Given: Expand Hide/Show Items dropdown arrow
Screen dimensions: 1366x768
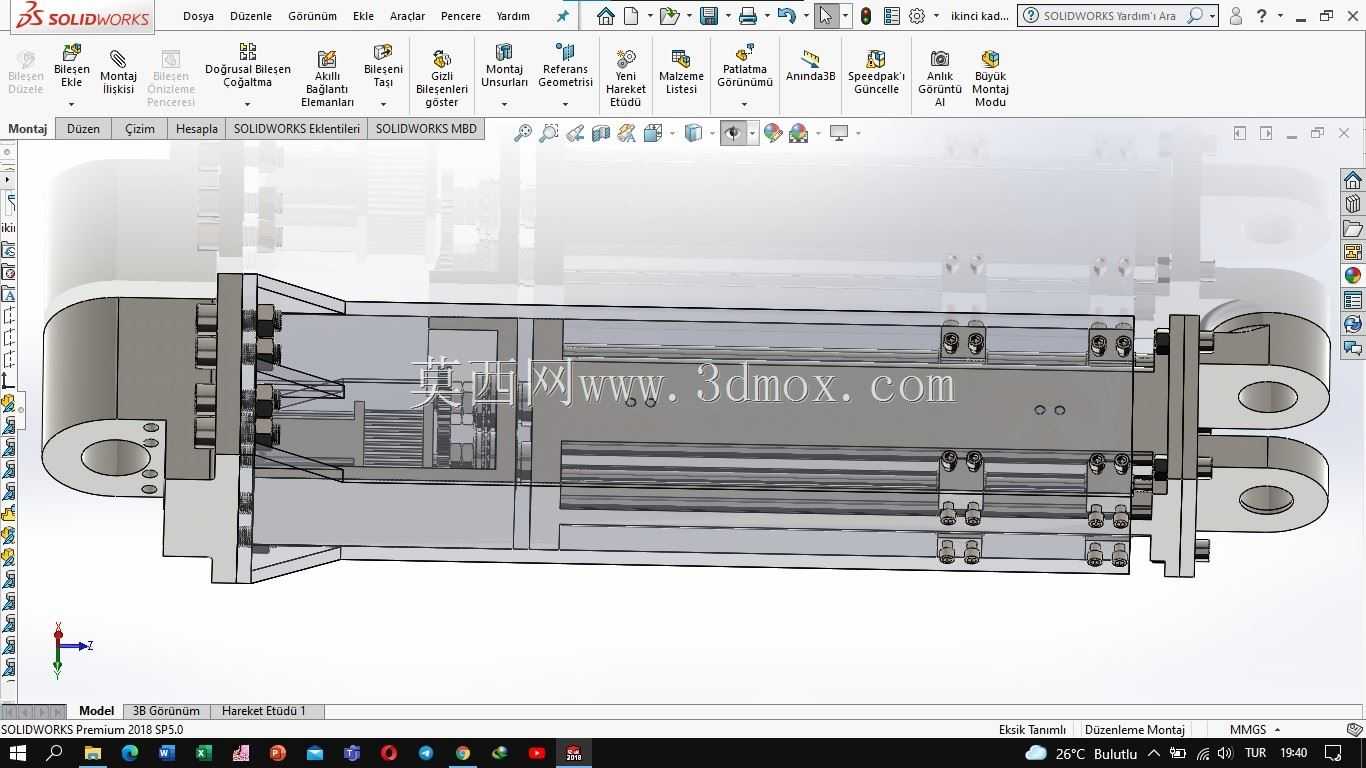Looking at the screenshot, I should point(752,133).
